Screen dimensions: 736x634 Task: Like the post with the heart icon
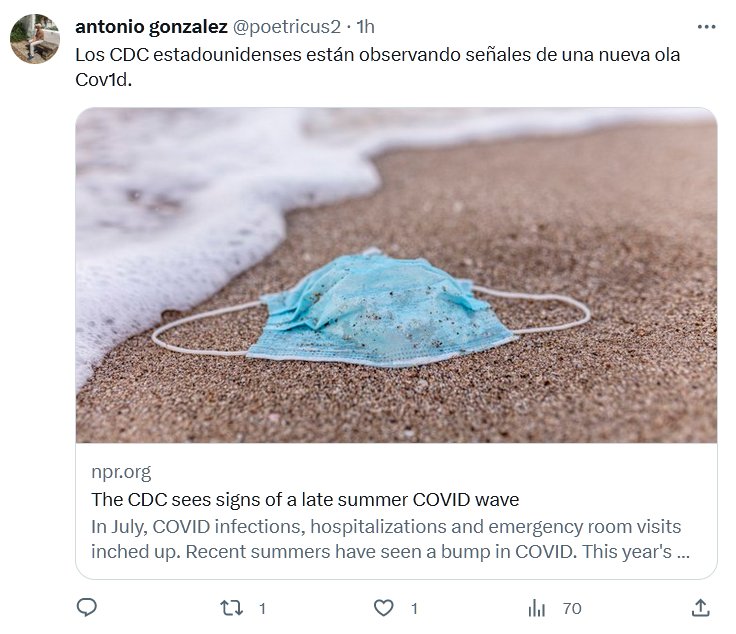click(x=383, y=608)
